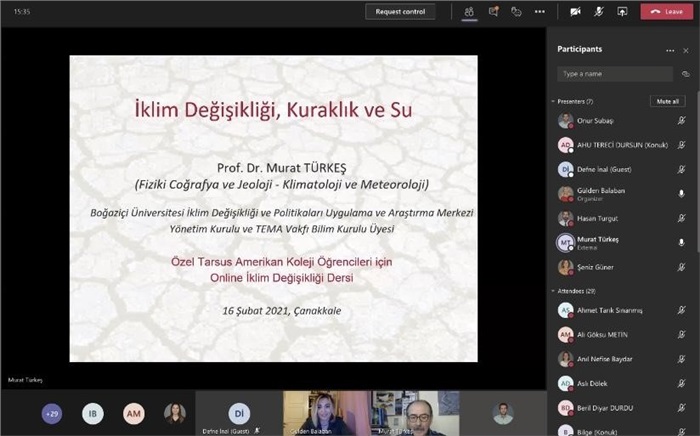Open More actions ellipsis in meeting toolbar
Viewport: 700px width, 436px height.
pyautogui.click(x=540, y=12)
